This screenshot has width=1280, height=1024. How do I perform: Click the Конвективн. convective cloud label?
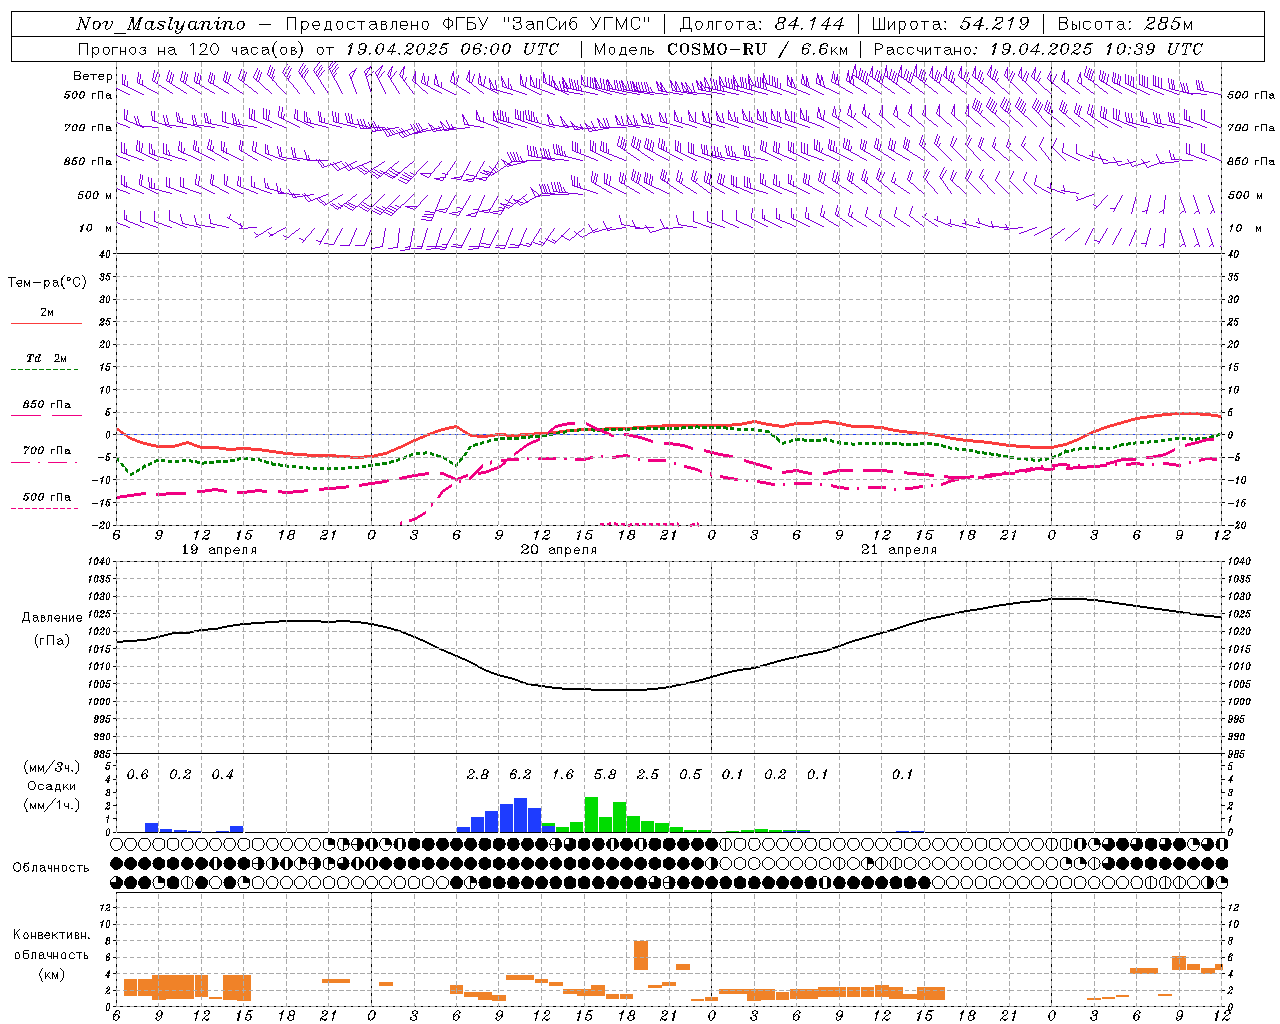(51, 935)
